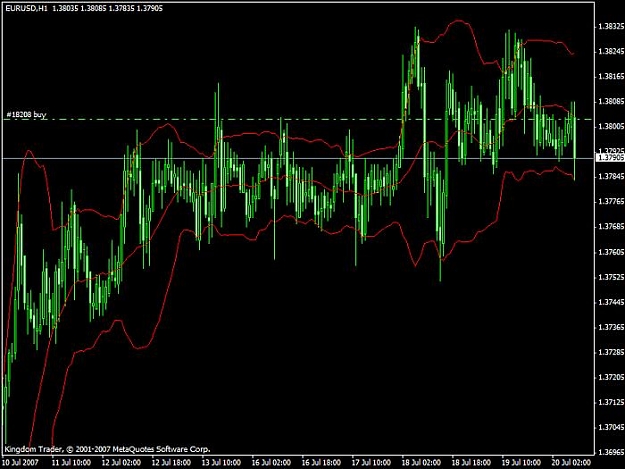Screen dimensions: 625x469
Task: Click price level 1.37685 on the scale
Action: point(610,227)
